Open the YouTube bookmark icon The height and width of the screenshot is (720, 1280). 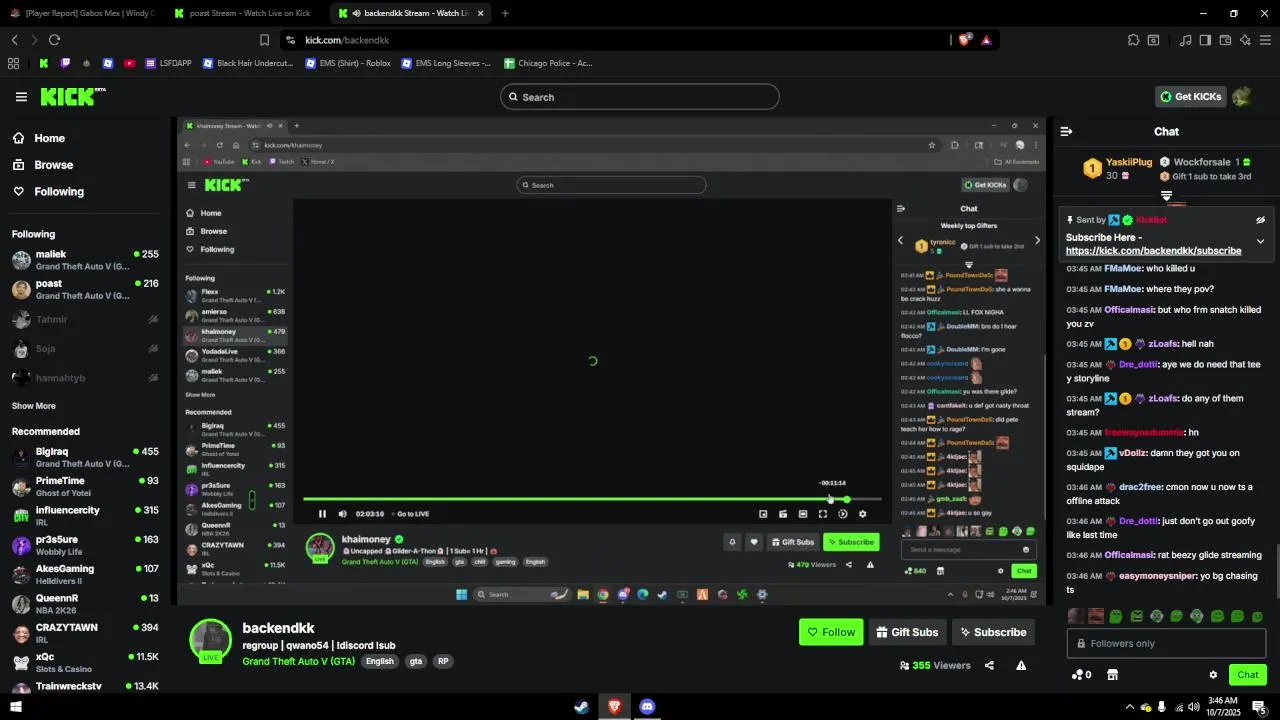click(129, 63)
